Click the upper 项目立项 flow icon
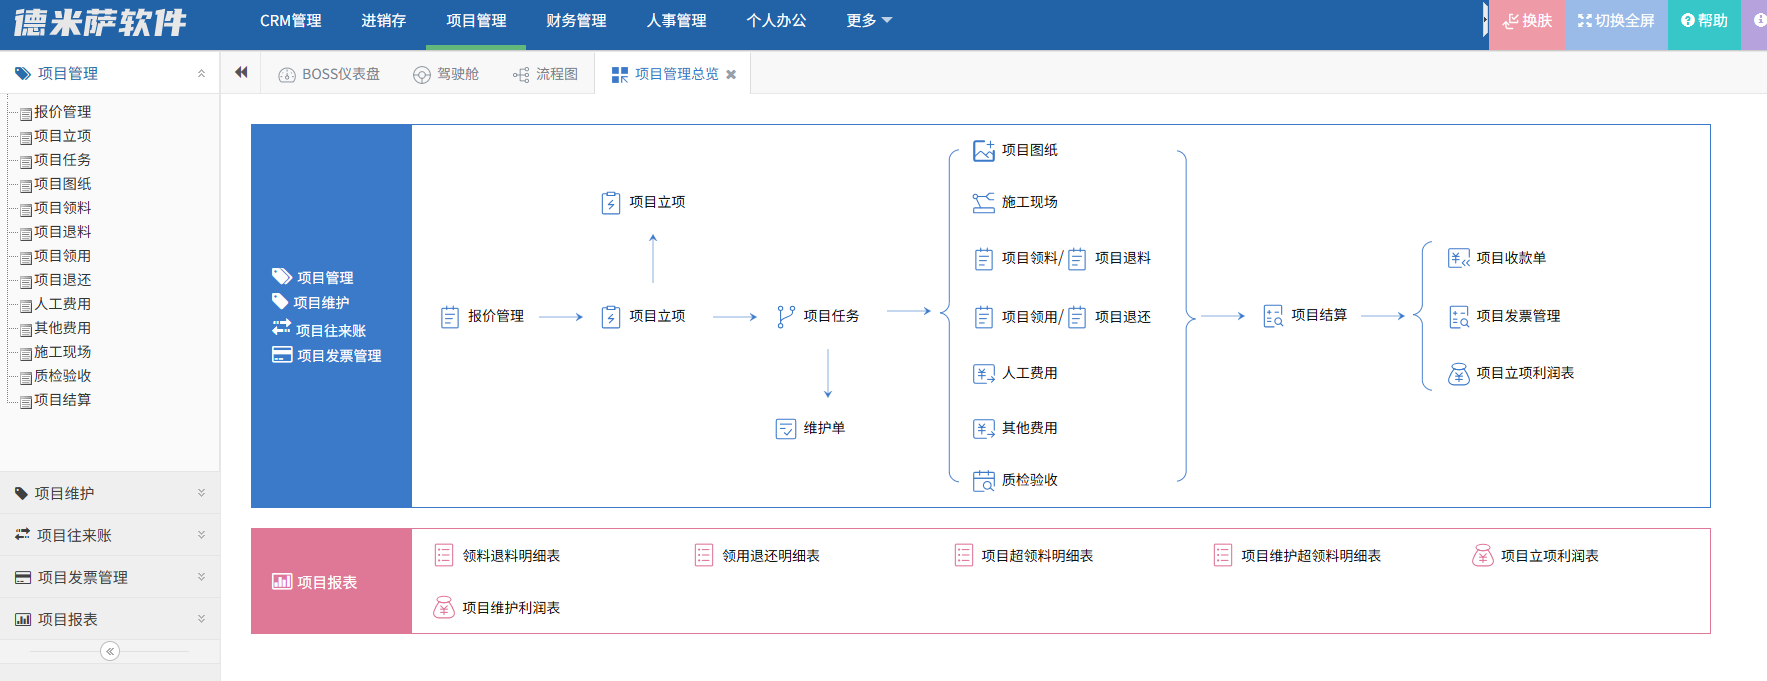The height and width of the screenshot is (681, 1767). click(611, 203)
